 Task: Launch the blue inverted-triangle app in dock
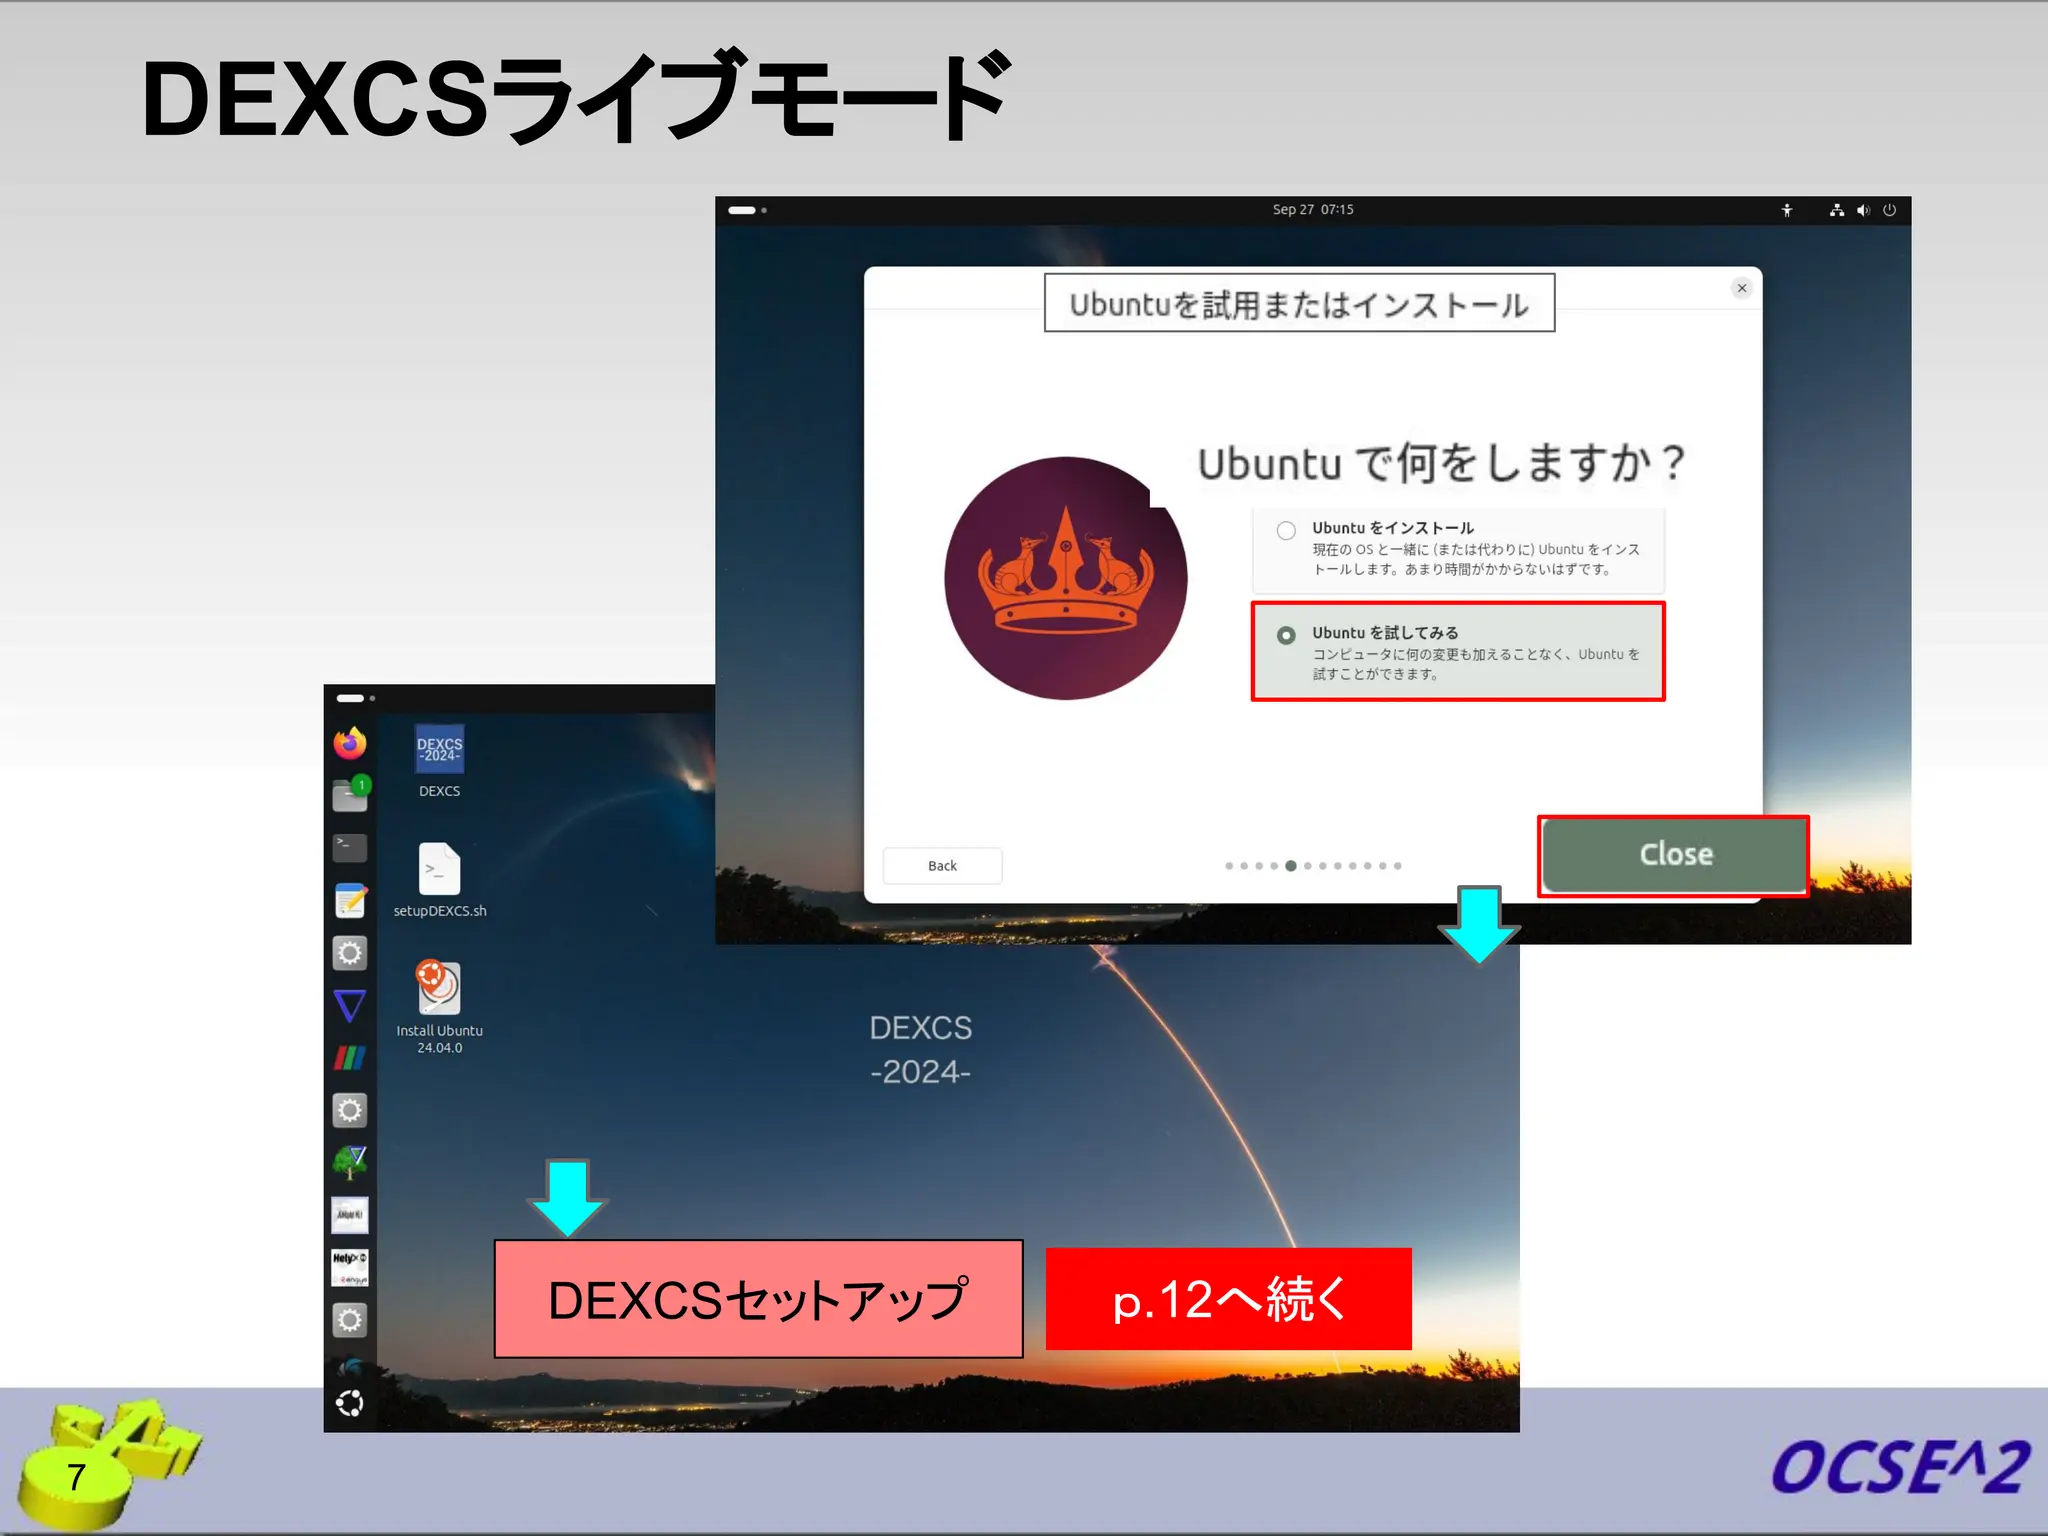click(x=350, y=1005)
